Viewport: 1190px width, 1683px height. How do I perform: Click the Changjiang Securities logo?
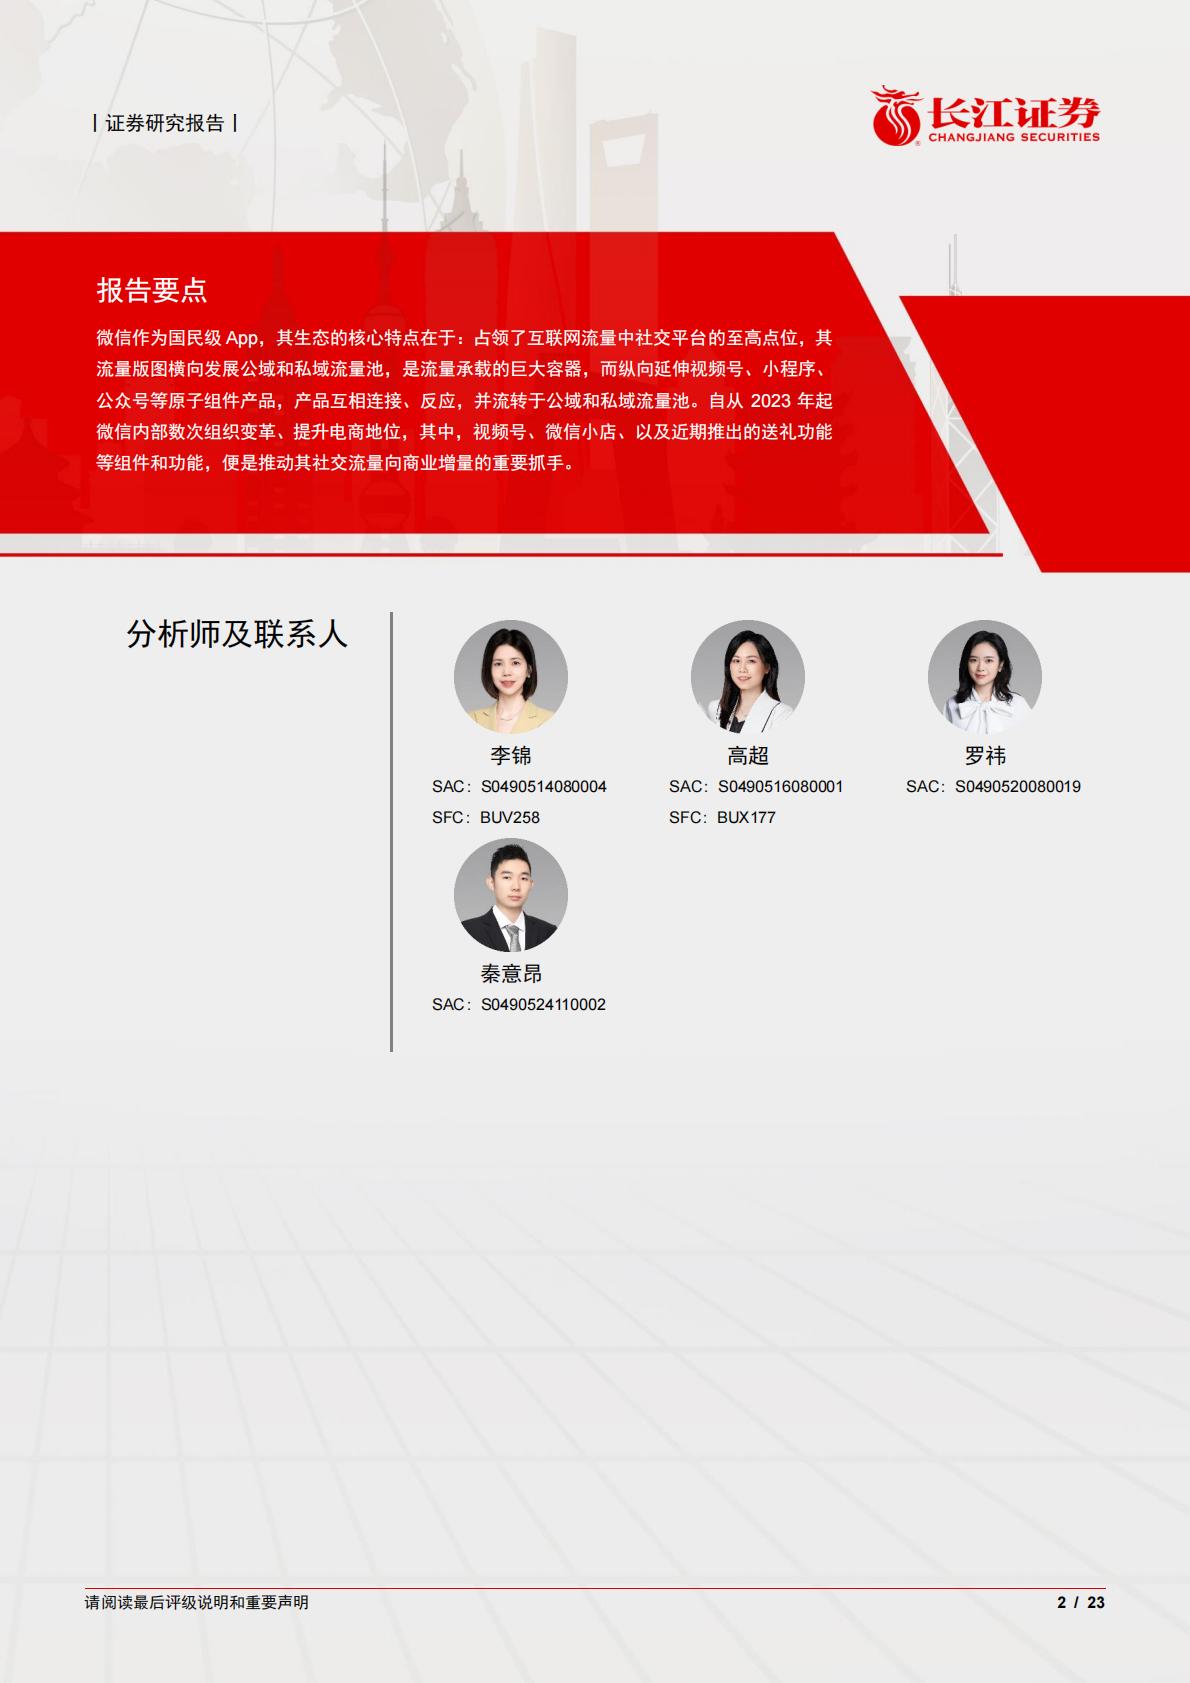point(986,117)
